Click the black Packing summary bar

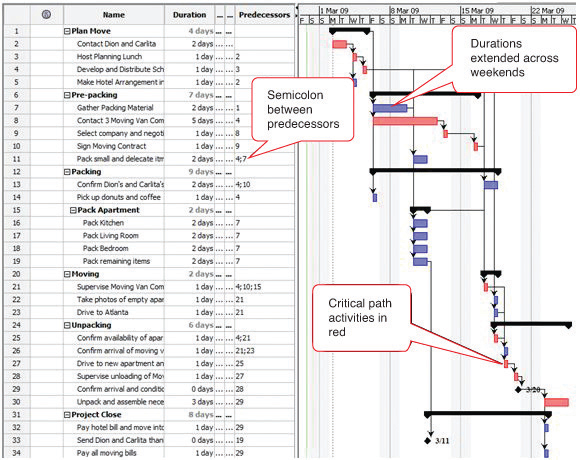(x=435, y=171)
